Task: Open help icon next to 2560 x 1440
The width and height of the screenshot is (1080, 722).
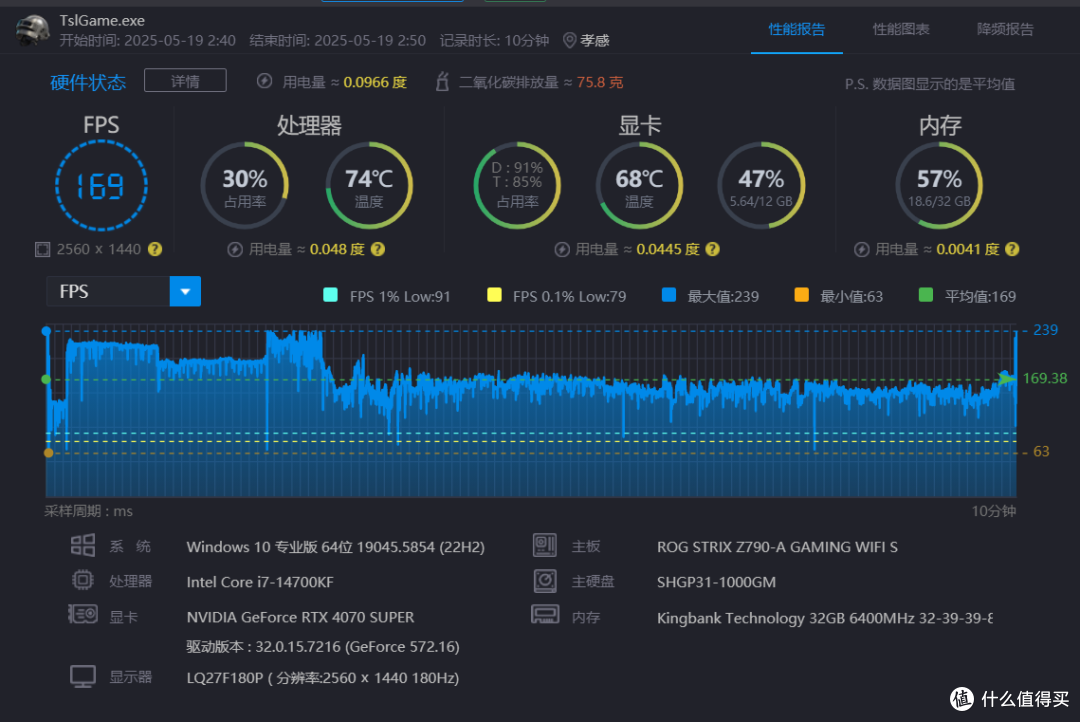Action: pyautogui.click(x=155, y=249)
